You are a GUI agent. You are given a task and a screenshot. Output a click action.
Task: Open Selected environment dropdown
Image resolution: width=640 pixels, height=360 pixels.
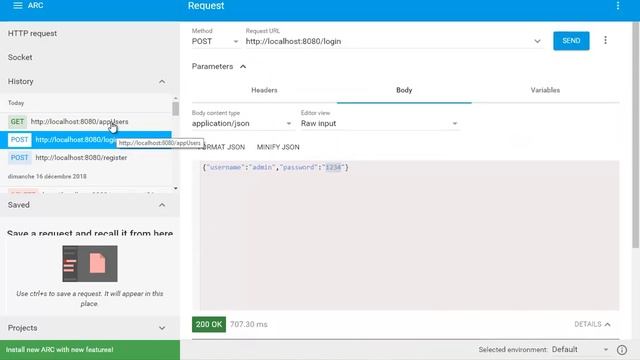pos(580,350)
